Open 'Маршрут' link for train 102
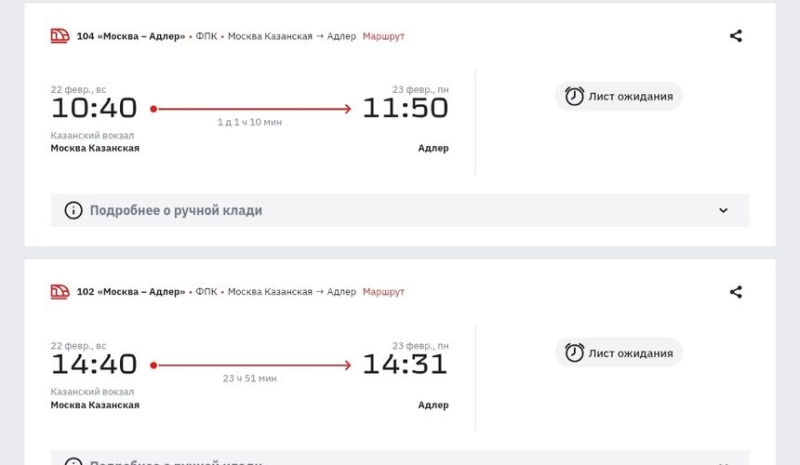800x465 pixels. point(383,292)
